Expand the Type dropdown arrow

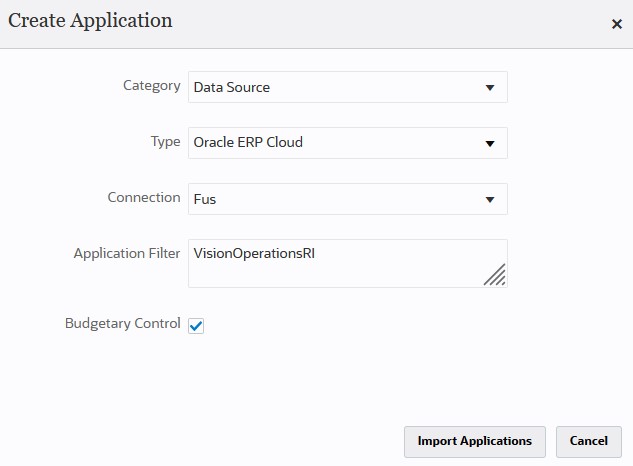point(490,143)
